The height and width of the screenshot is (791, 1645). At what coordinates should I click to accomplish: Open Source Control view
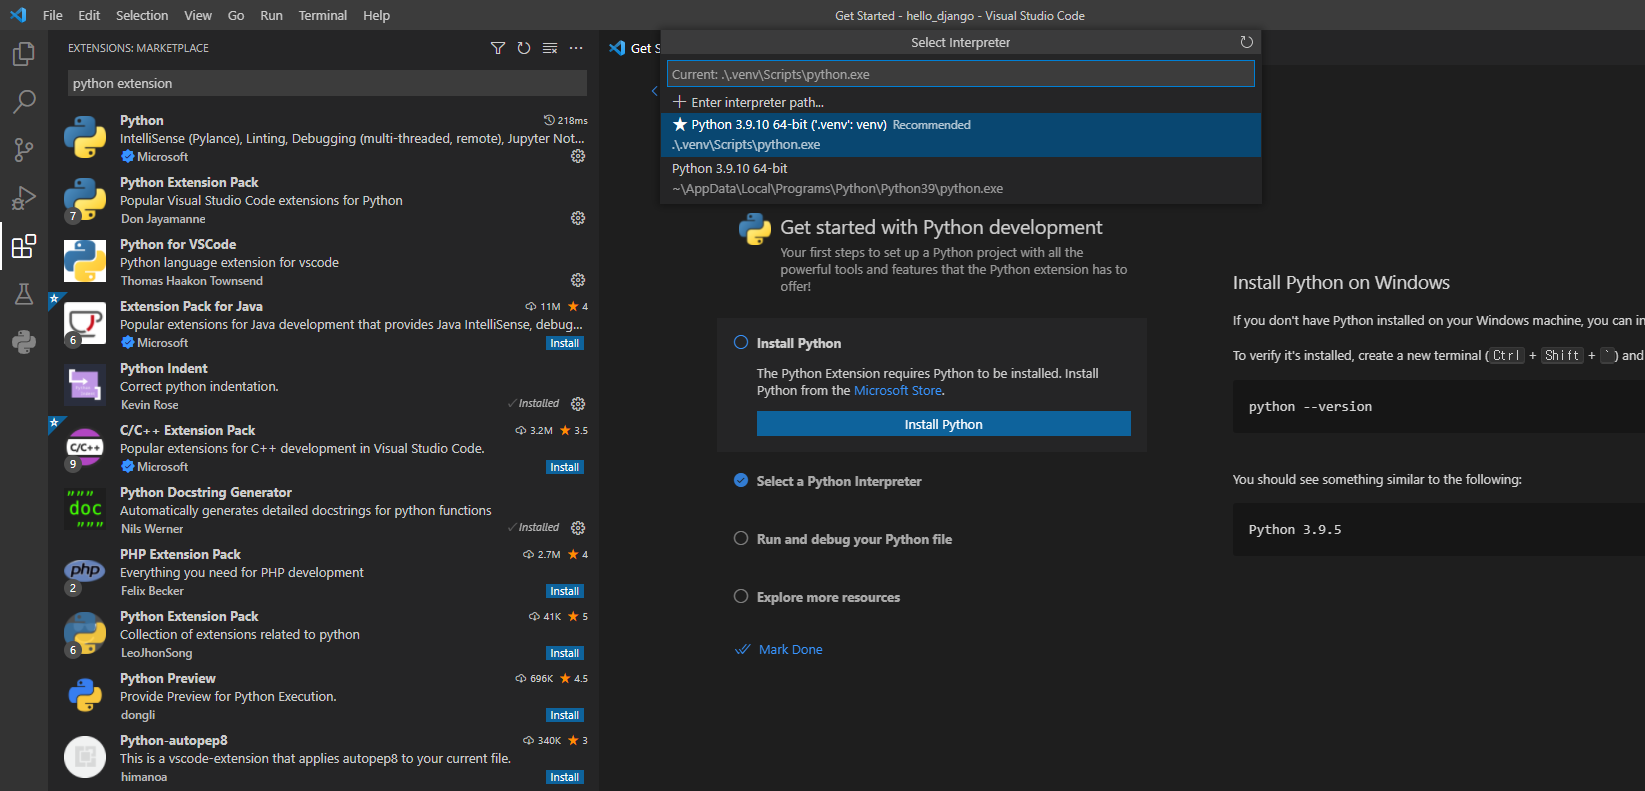coord(24,150)
